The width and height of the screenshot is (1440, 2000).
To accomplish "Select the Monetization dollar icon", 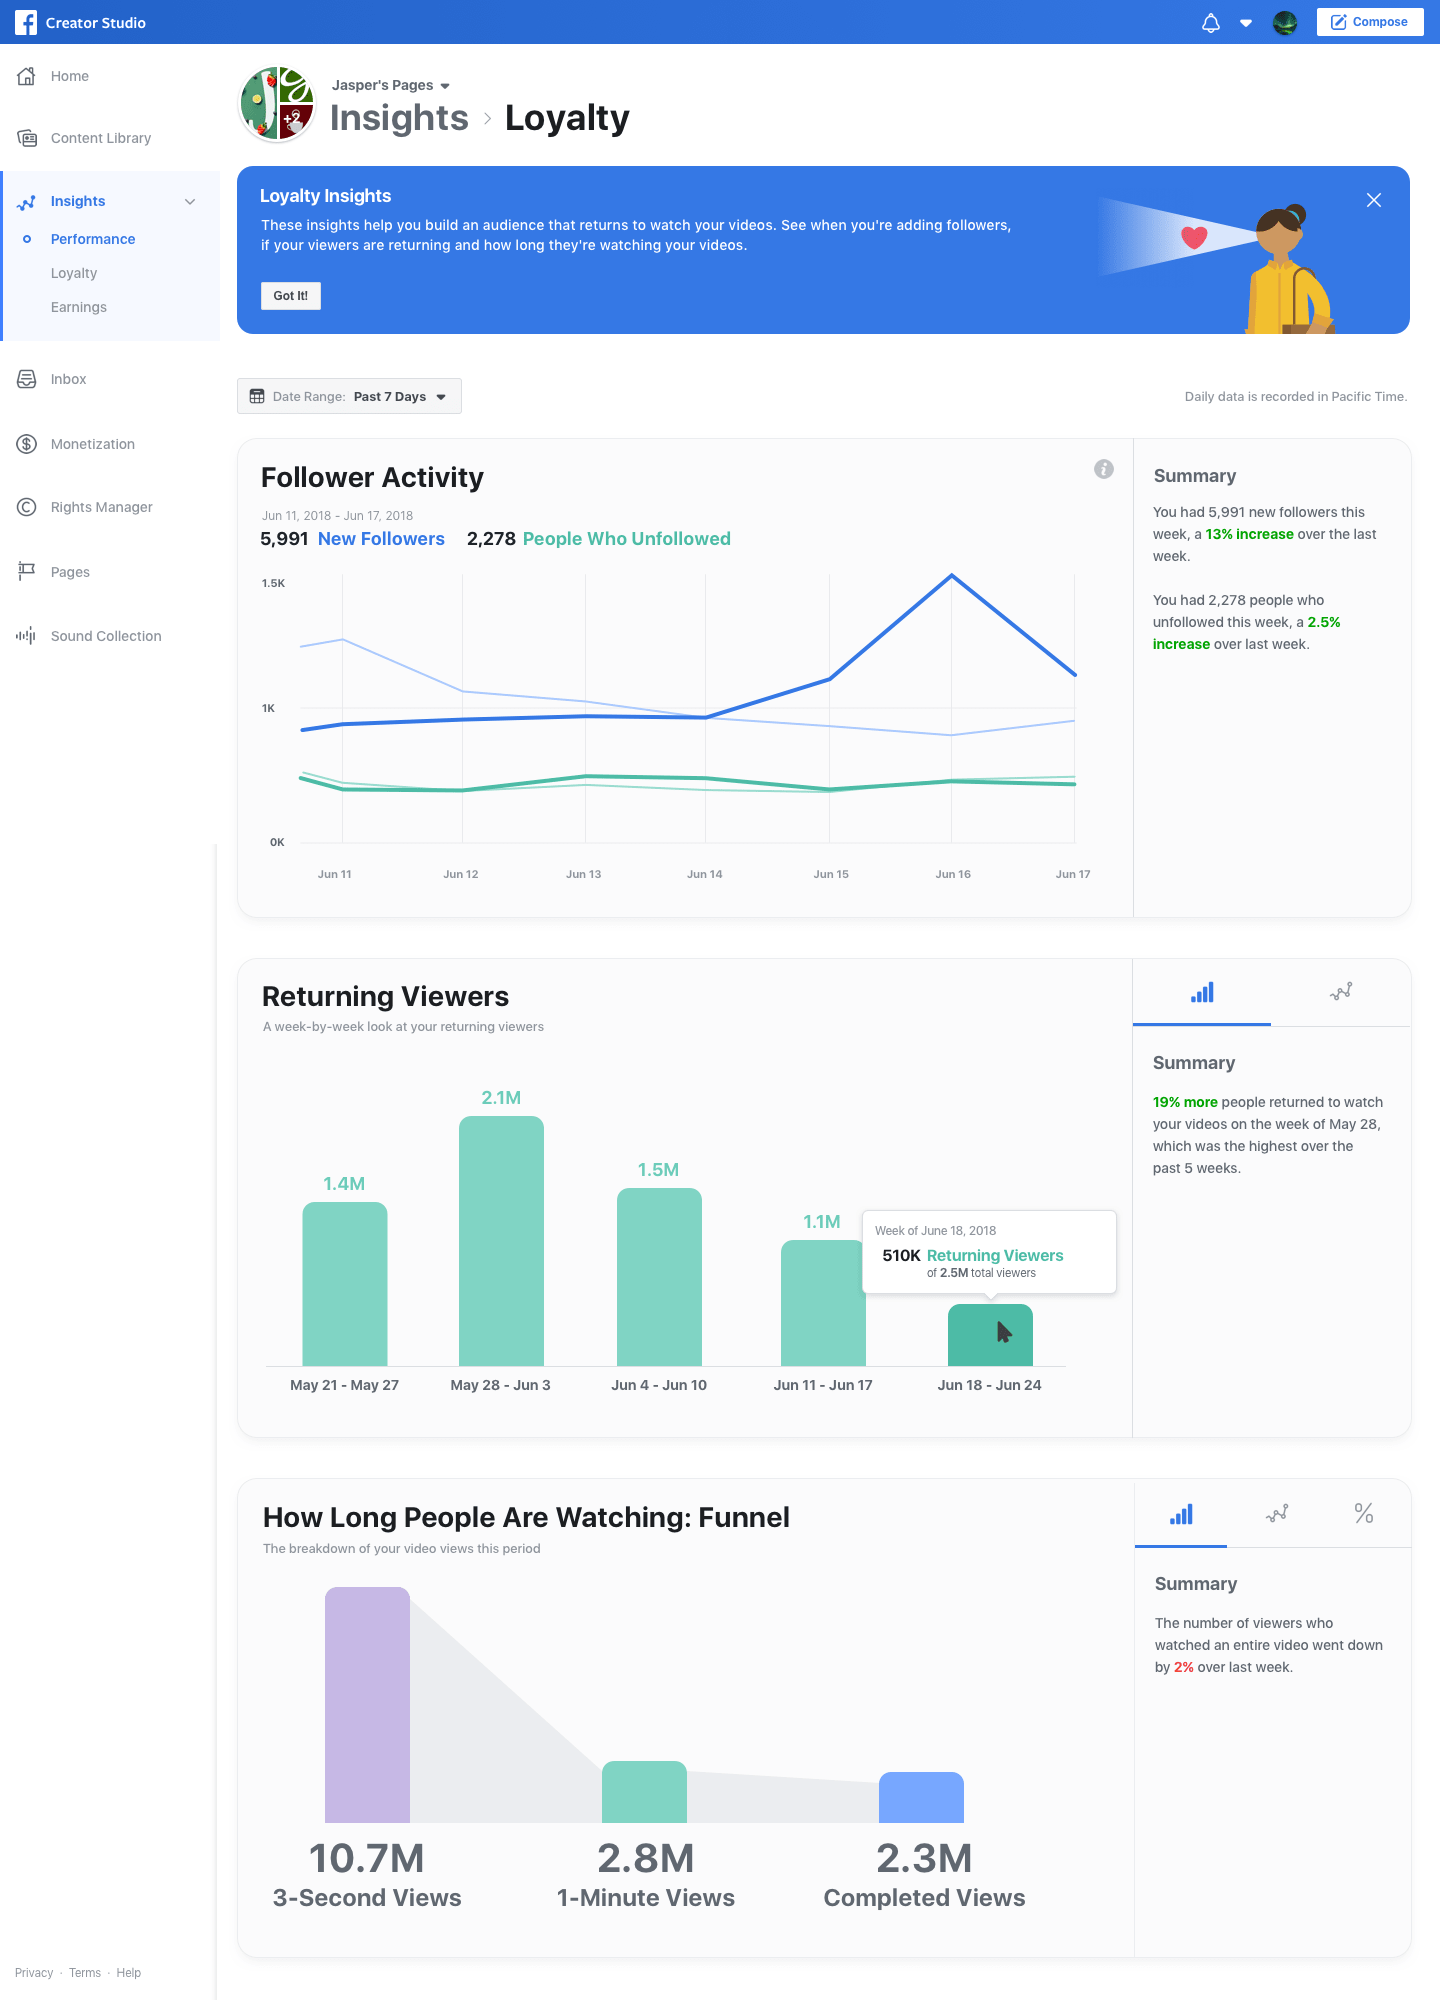I will (27, 444).
